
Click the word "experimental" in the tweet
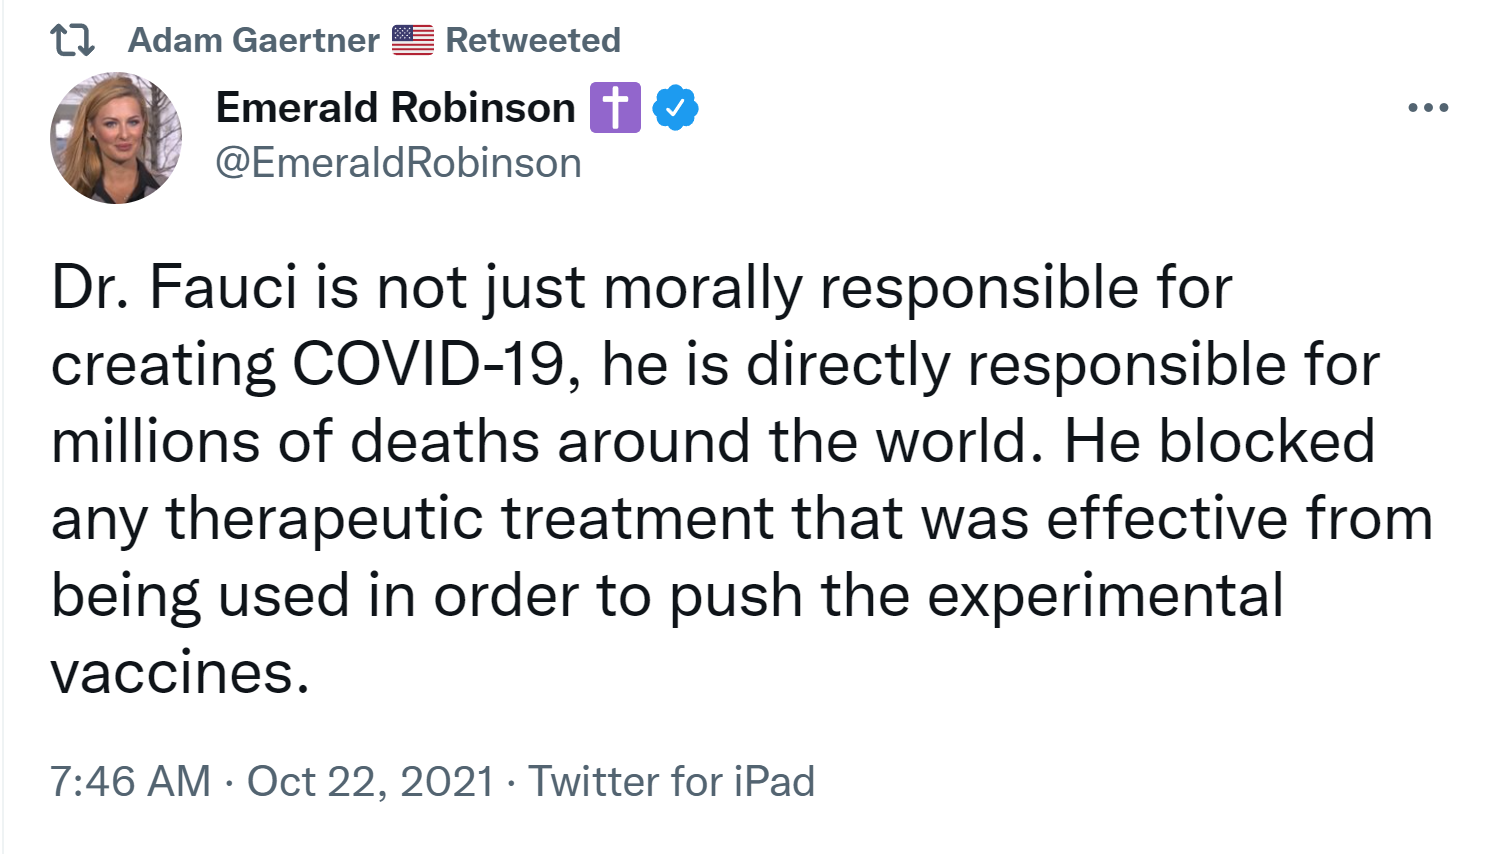coord(1105,596)
